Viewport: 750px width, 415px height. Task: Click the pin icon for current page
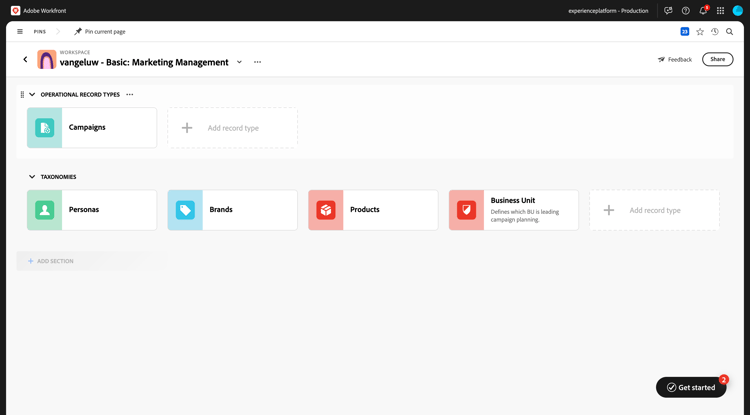point(78,32)
